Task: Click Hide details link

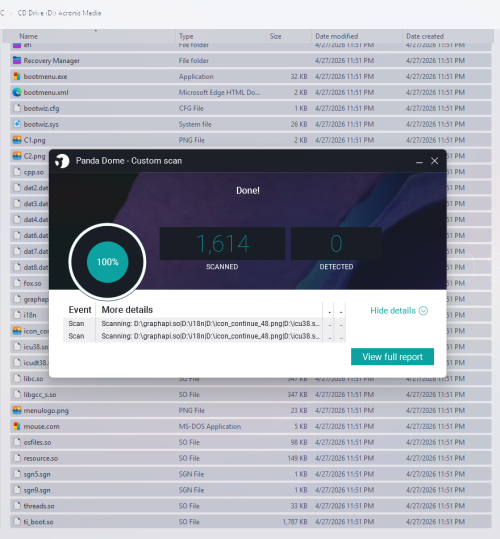Action: (x=393, y=311)
